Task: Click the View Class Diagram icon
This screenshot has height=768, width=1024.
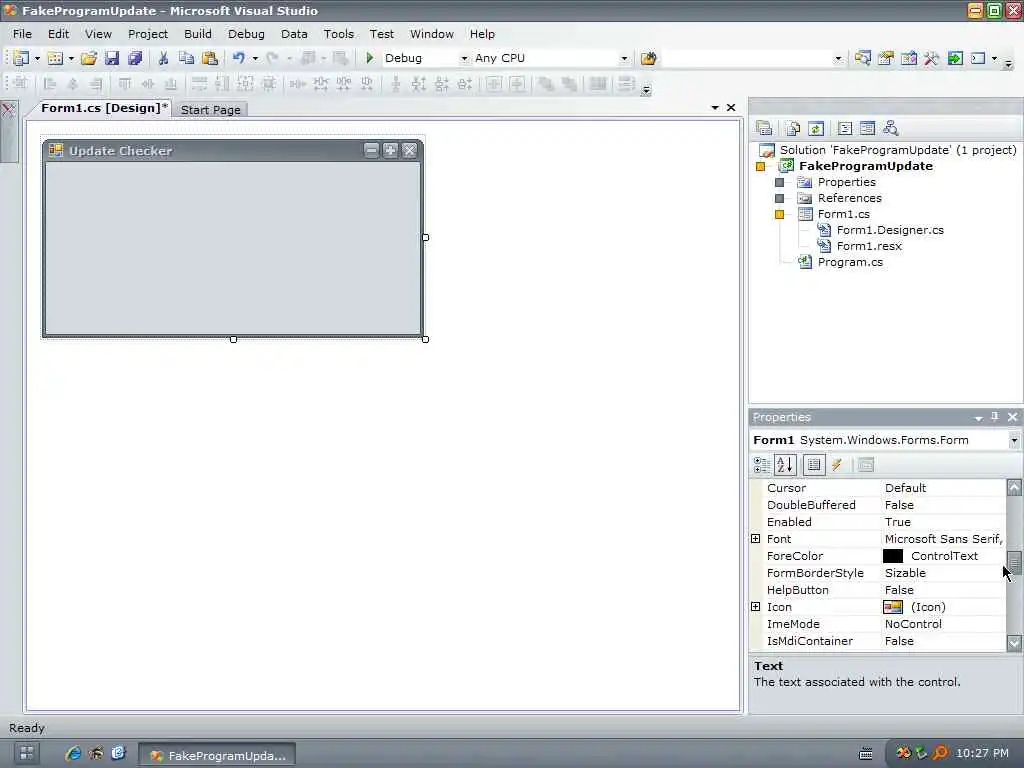Action: 890,128
